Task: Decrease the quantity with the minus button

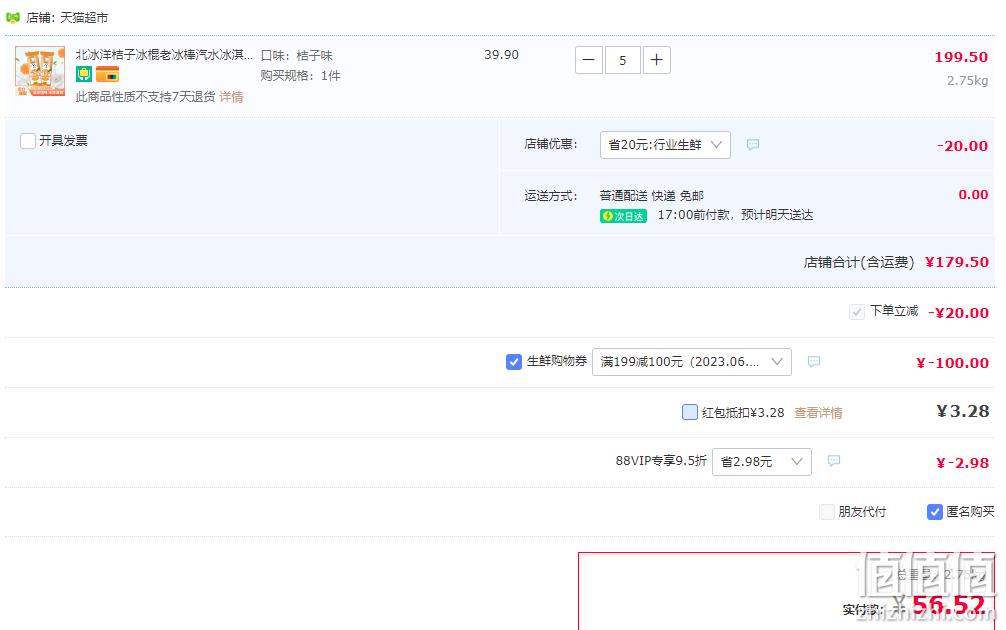Action: [588, 60]
